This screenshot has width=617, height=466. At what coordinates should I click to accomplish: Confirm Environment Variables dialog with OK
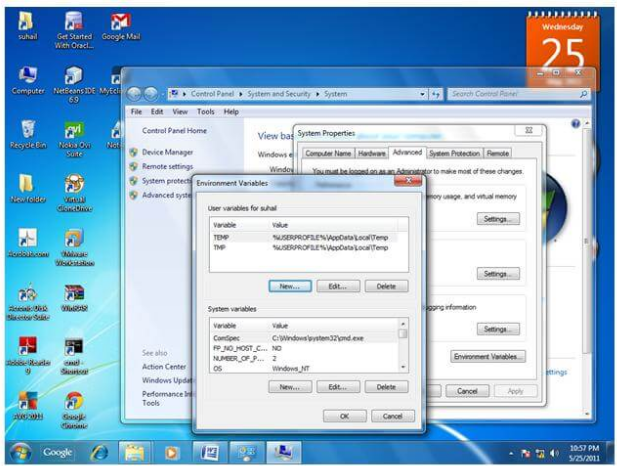[344, 416]
